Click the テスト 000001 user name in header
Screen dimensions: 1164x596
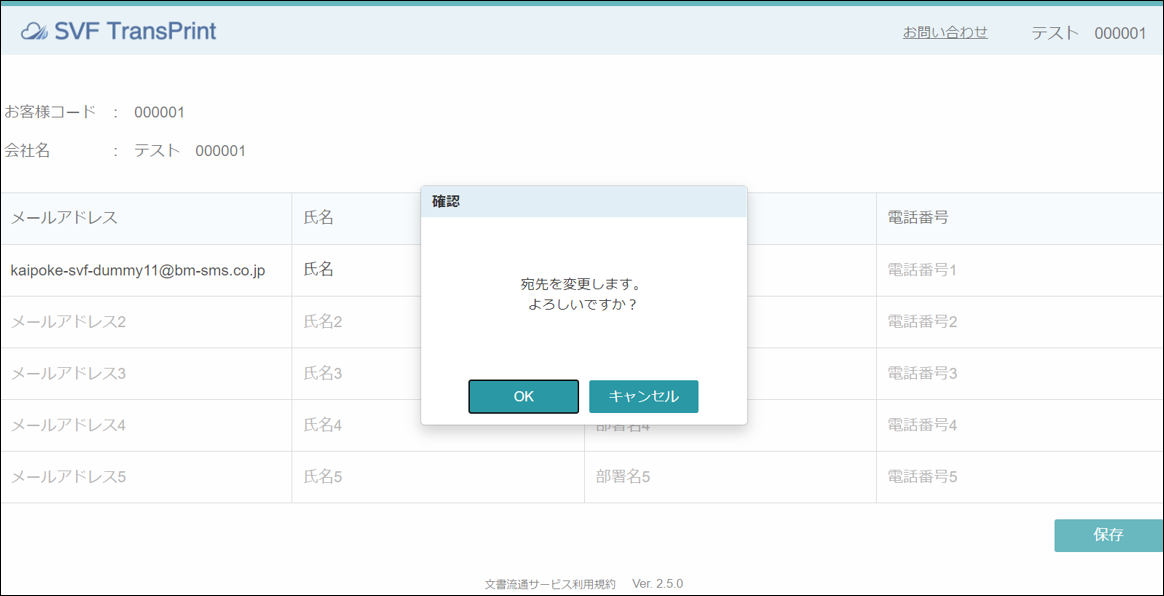click(1088, 33)
